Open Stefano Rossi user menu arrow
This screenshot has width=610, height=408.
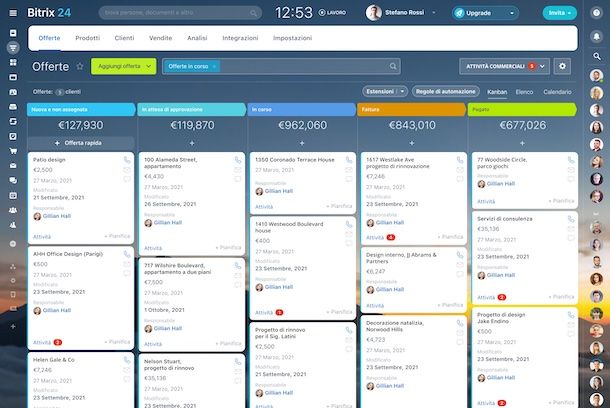click(x=434, y=13)
